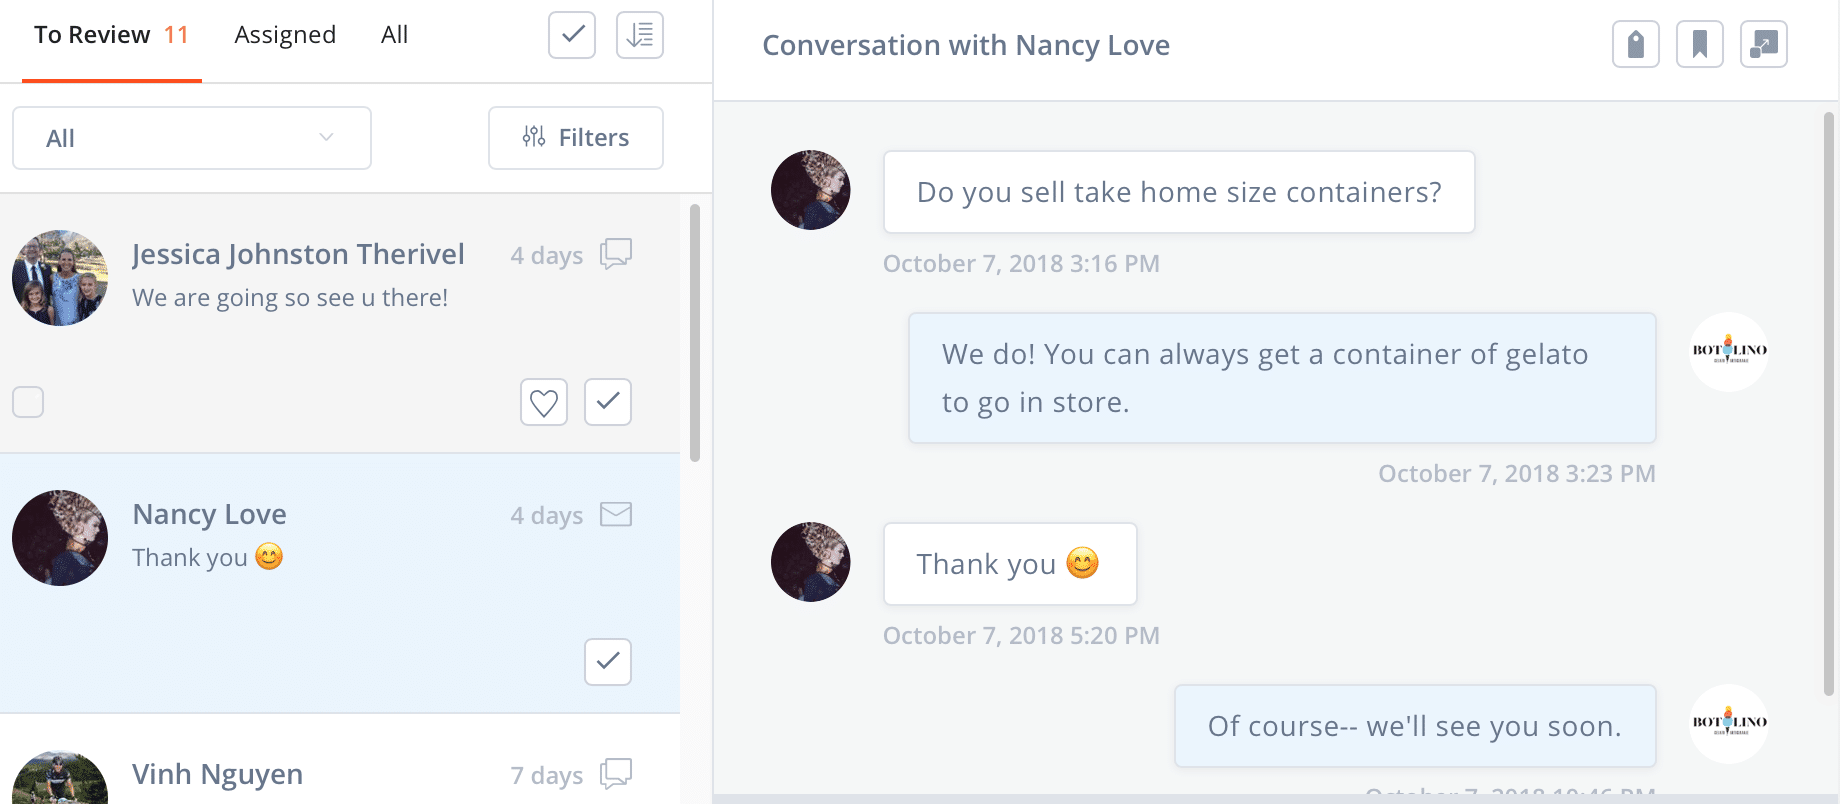Click the mark-all-reviewed checkmark icon

[572, 35]
